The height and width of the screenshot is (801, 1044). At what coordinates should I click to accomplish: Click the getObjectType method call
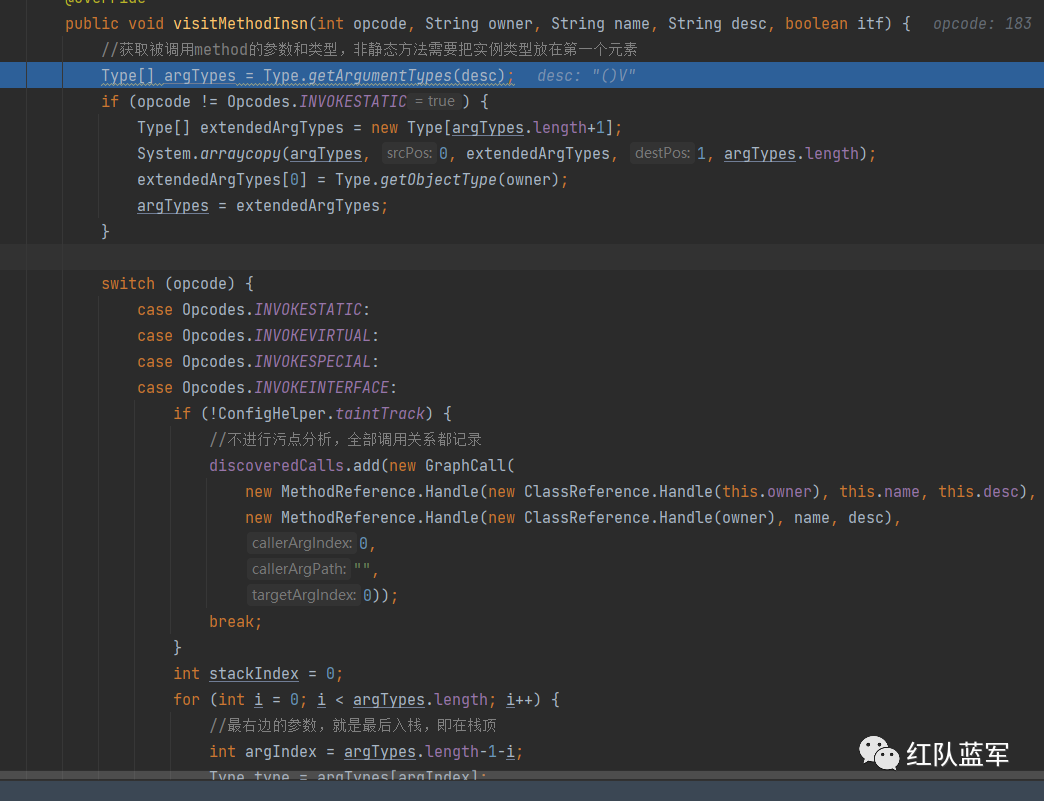(x=439, y=179)
